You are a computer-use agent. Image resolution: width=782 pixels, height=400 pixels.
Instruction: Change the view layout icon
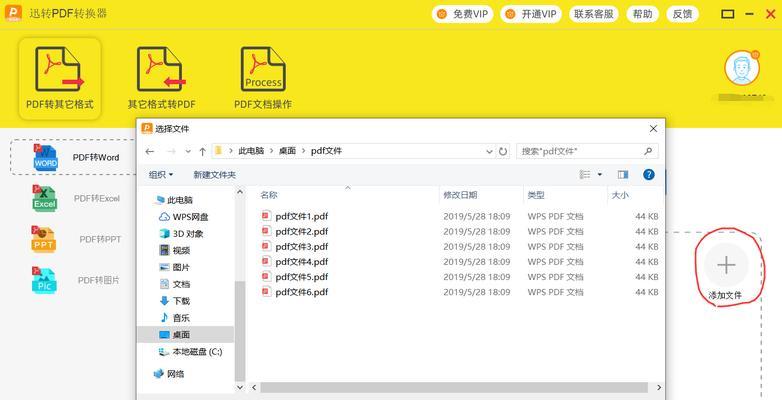(x=585, y=175)
